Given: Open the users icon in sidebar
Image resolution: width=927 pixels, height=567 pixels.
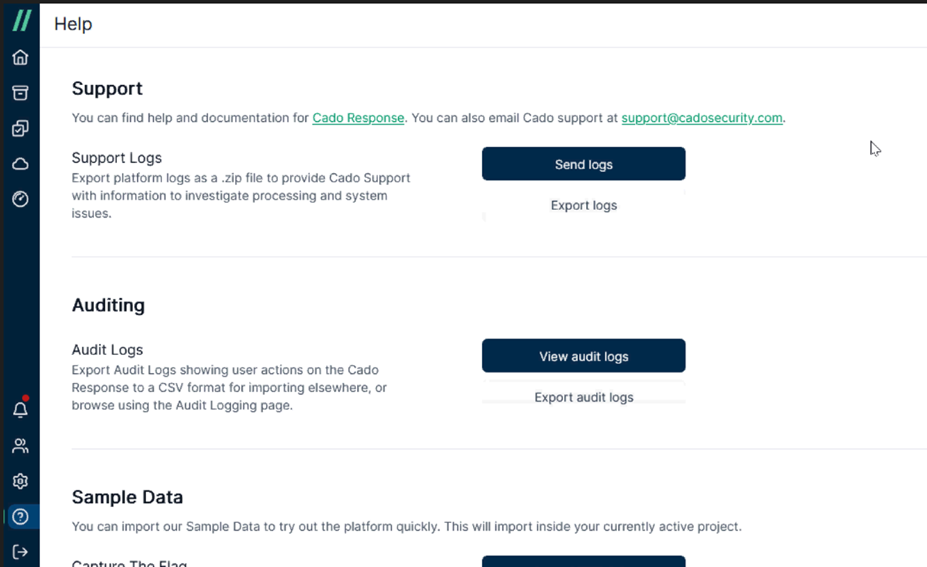Looking at the screenshot, I should point(20,446).
